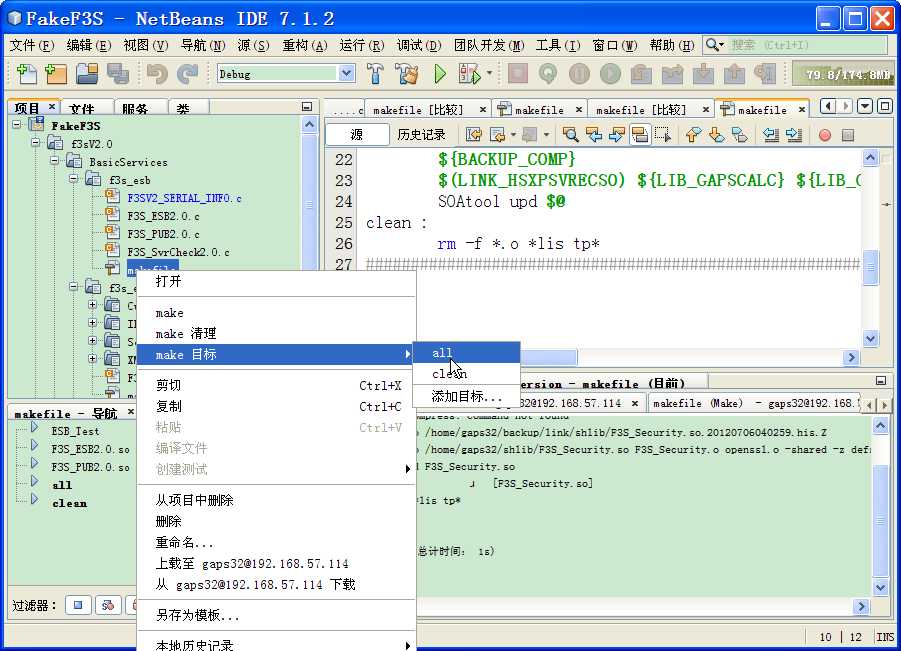
Task: Start macro recording red circle
Action: (825, 135)
